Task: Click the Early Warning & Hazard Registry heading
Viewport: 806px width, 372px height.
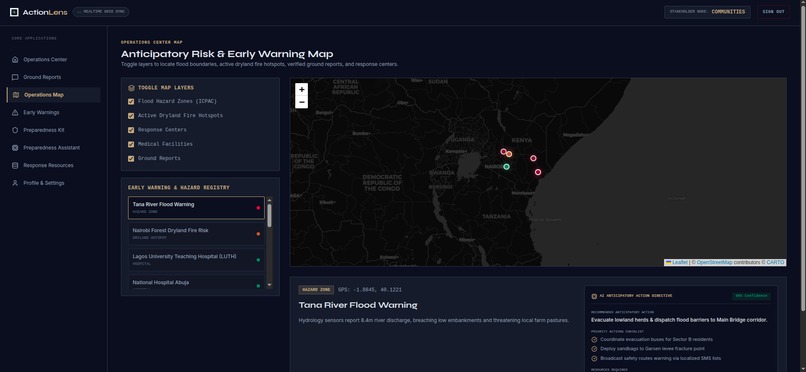Action: pos(179,188)
